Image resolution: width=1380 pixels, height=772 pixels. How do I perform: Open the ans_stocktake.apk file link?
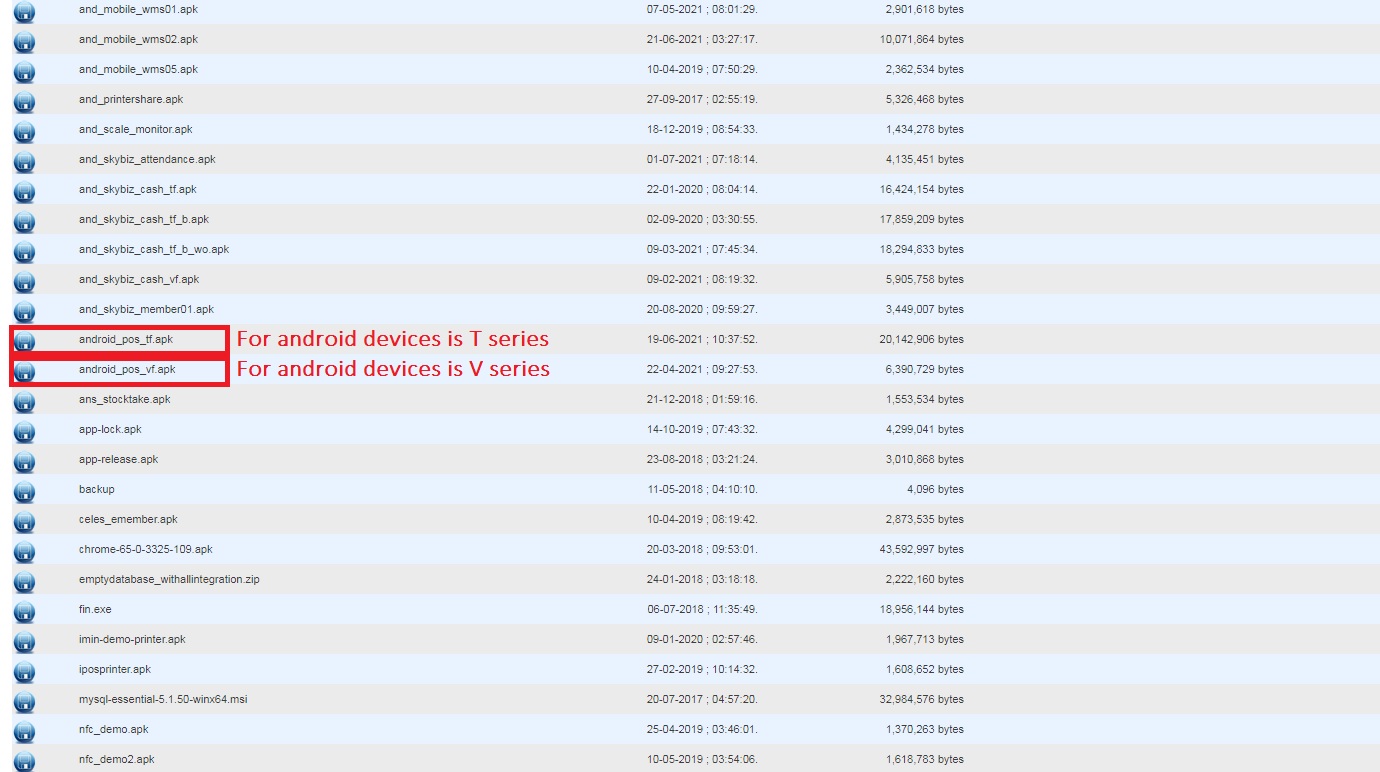[x=124, y=399]
